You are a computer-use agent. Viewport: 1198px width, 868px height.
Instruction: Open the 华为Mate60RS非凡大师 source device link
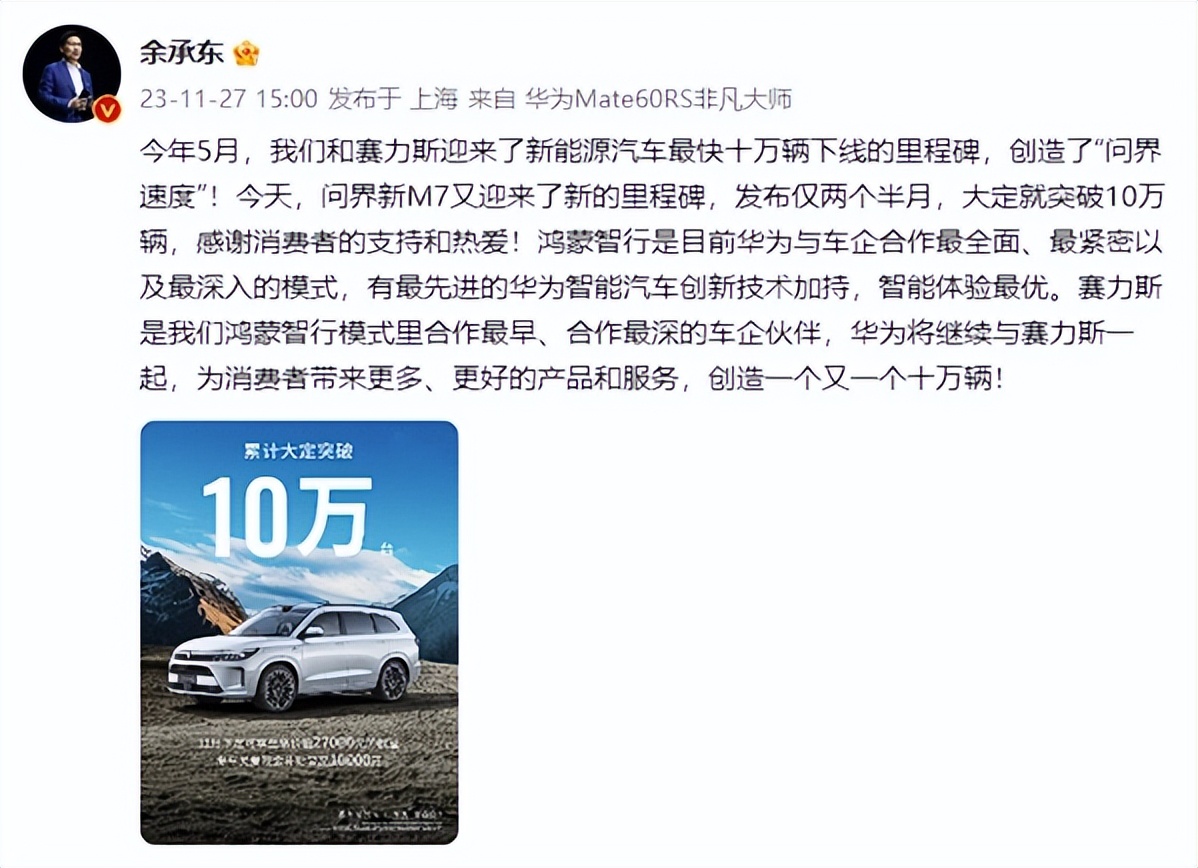(x=659, y=99)
